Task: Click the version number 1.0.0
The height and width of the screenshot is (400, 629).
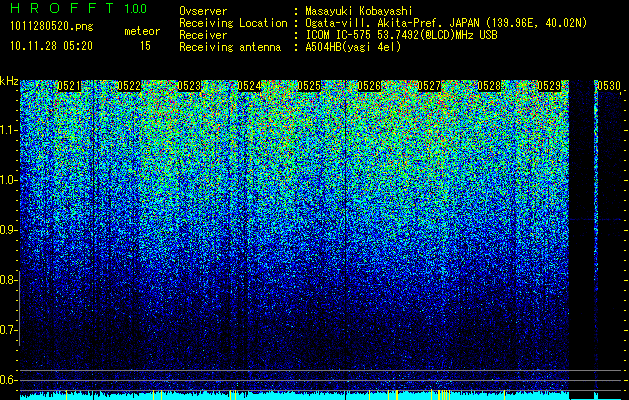Action: 136,9
